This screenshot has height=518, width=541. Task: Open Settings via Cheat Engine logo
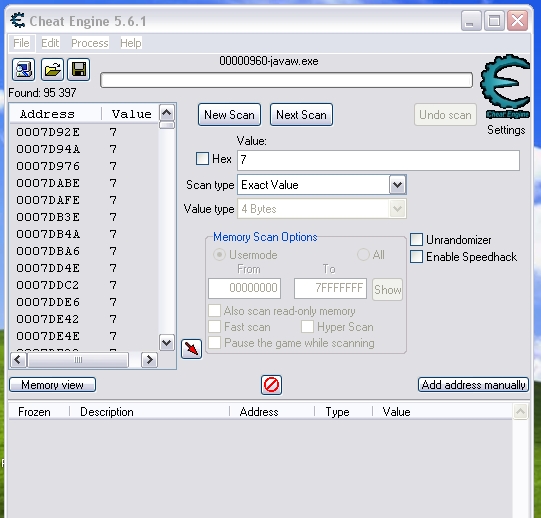tap(505, 86)
